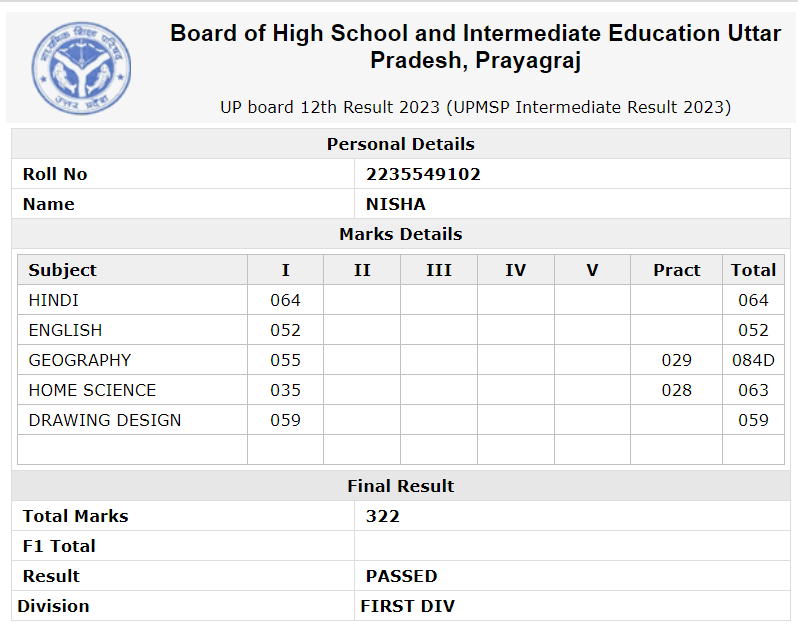Click the Total Marks value 322
798x643 pixels.
[383, 516]
